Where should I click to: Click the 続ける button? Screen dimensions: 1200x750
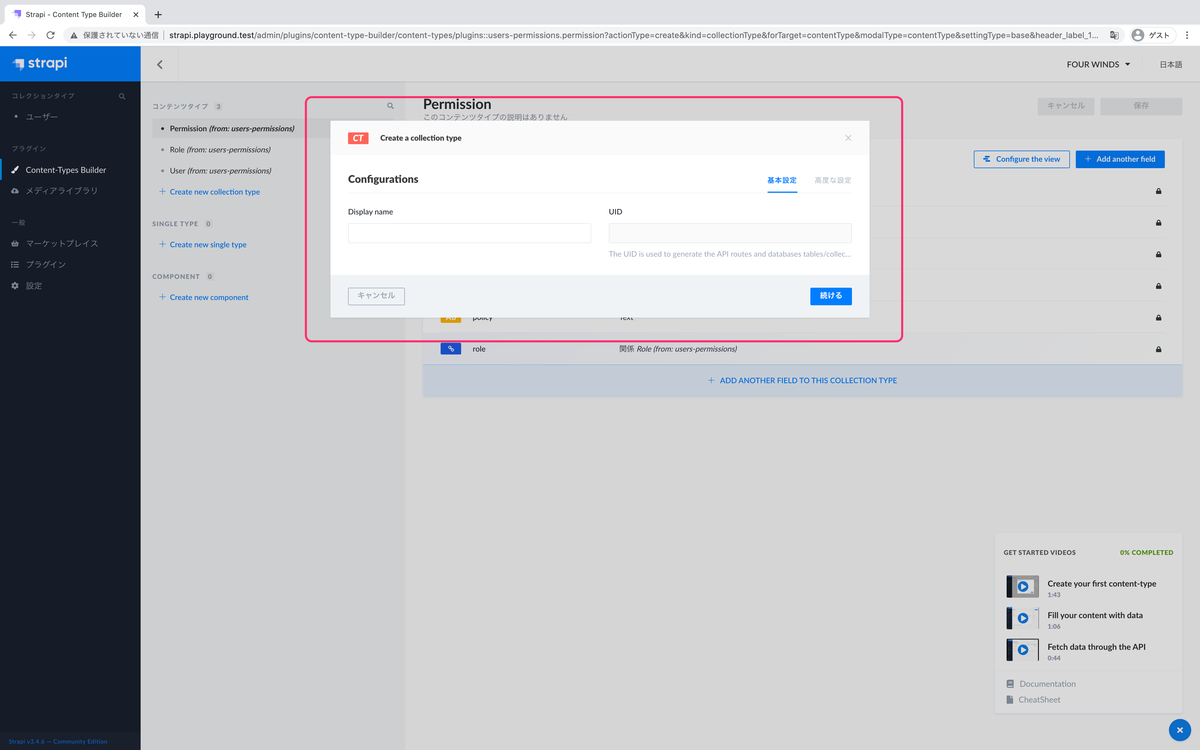tap(831, 296)
